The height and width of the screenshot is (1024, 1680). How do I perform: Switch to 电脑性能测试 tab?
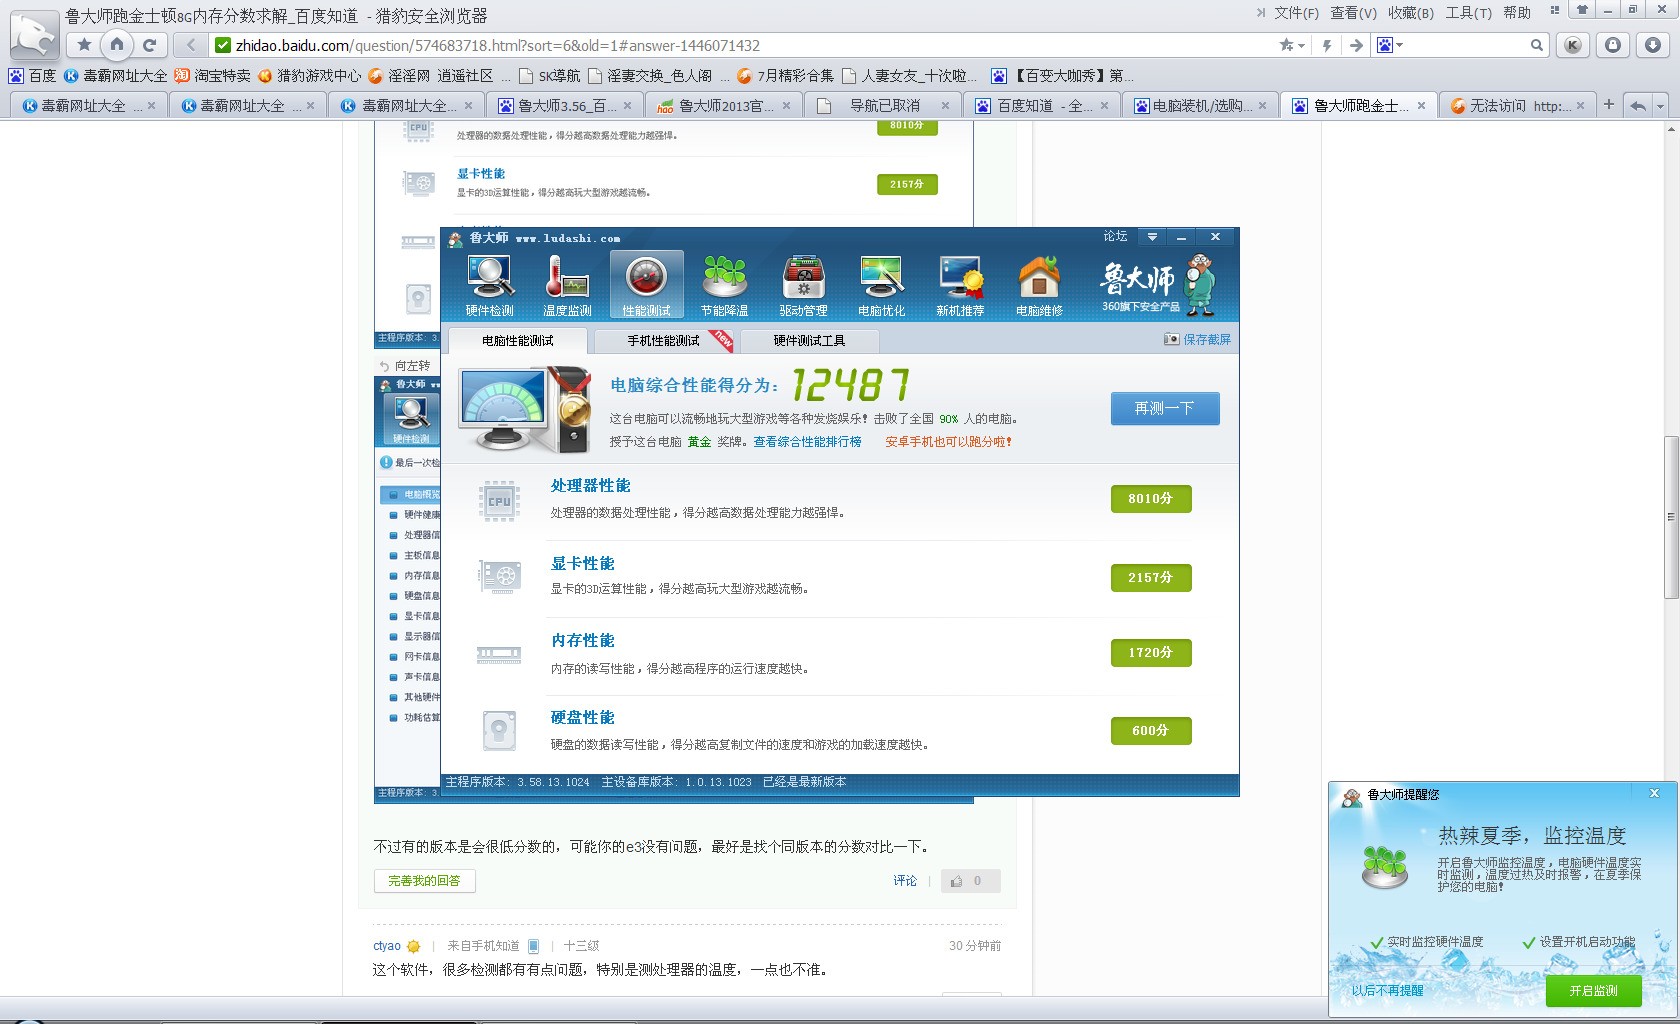[x=518, y=341]
